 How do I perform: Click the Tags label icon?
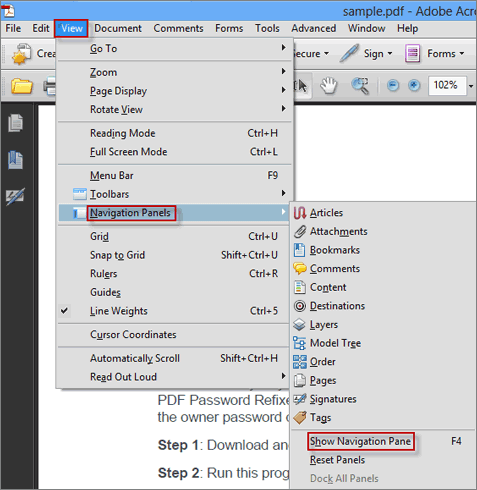[x=300, y=418]
